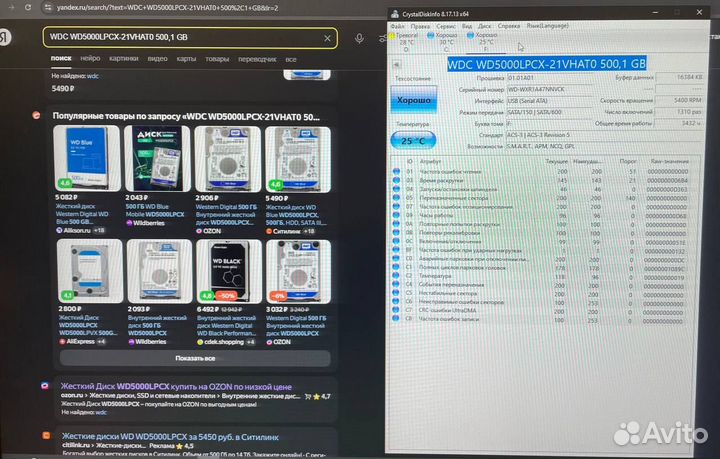The width and height of the screenshot is (720, 459).
Task: Open the OZON product thumbnail priced 2 906 ₽
Action: 228,159
